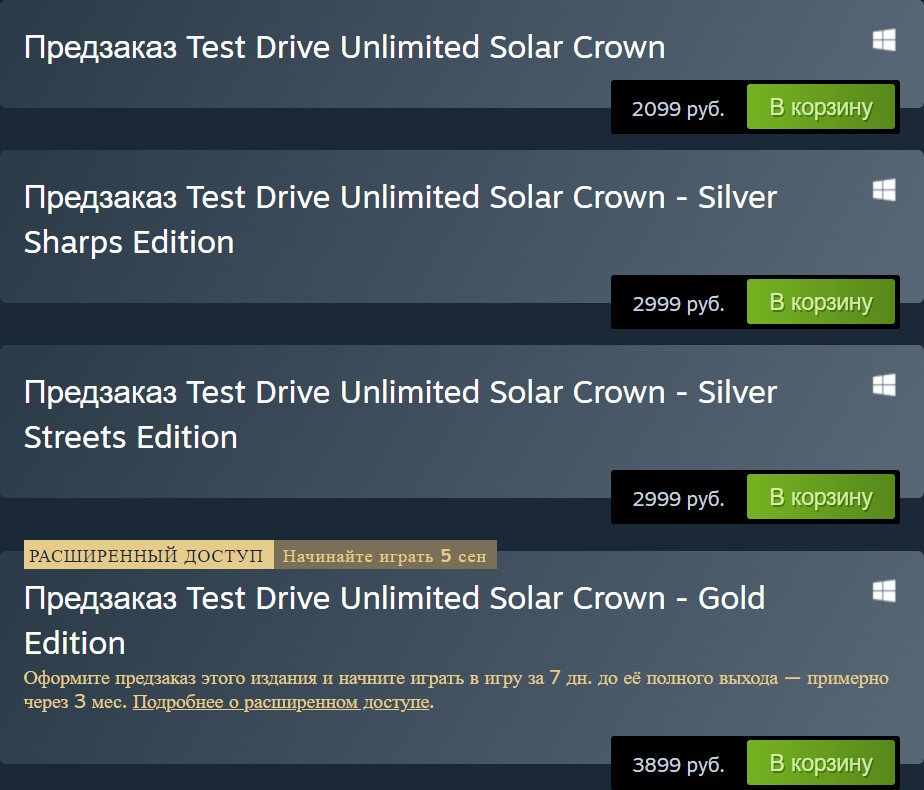Open the advanced access details link
This screenshot has height=790, width=924.
pyautogui.click(x=282, y=703)
